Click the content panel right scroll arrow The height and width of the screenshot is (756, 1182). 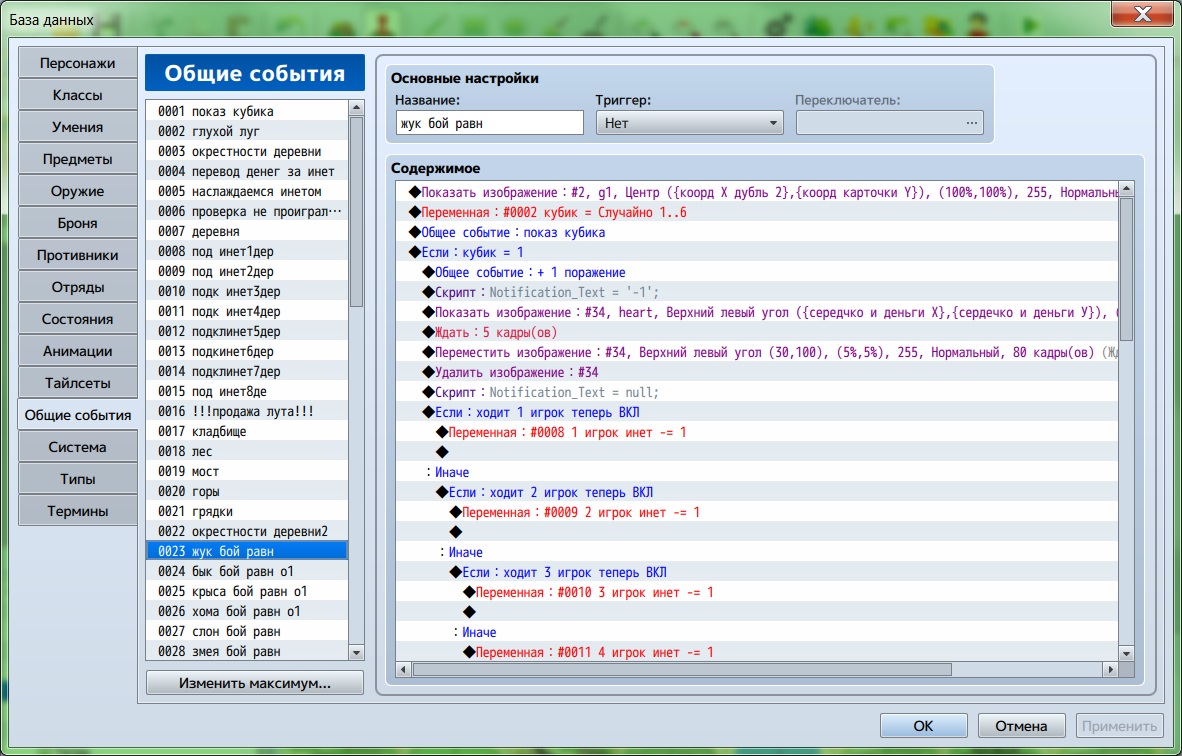tap(1109, 669)
